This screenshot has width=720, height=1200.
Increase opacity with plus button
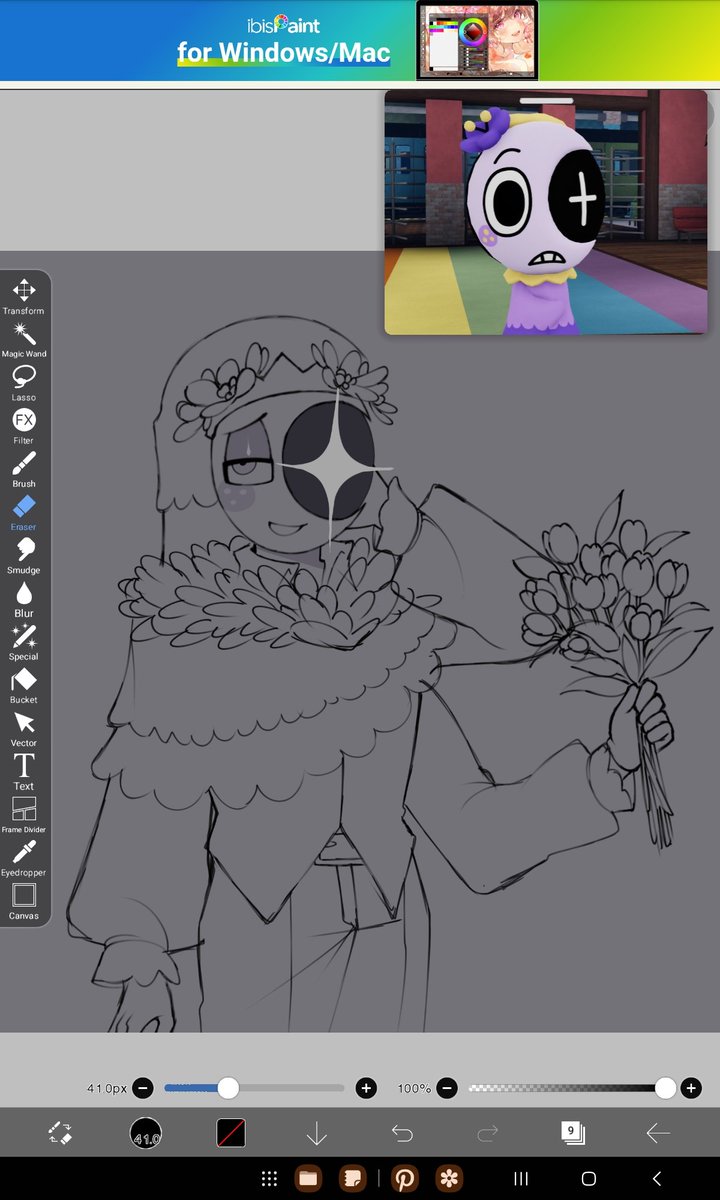(691, 1088)
